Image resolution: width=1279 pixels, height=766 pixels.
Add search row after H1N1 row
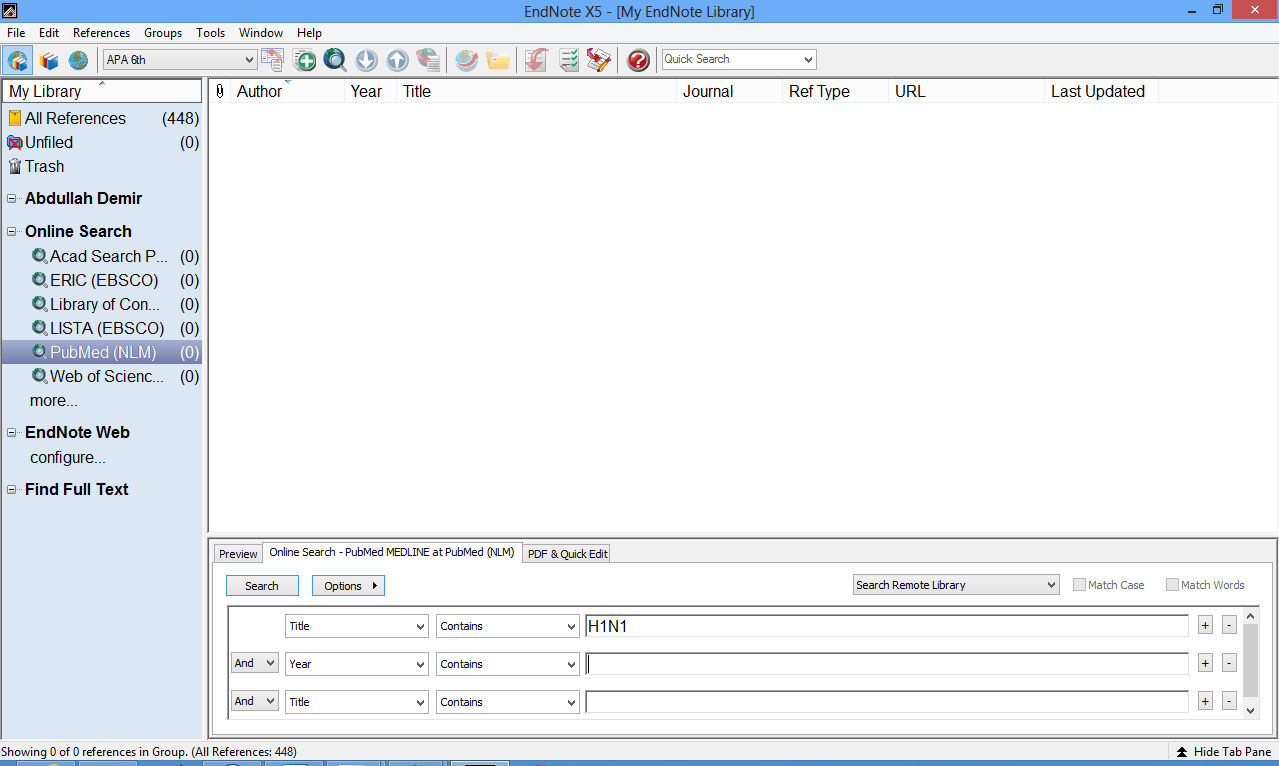(x=1205, y=625)
